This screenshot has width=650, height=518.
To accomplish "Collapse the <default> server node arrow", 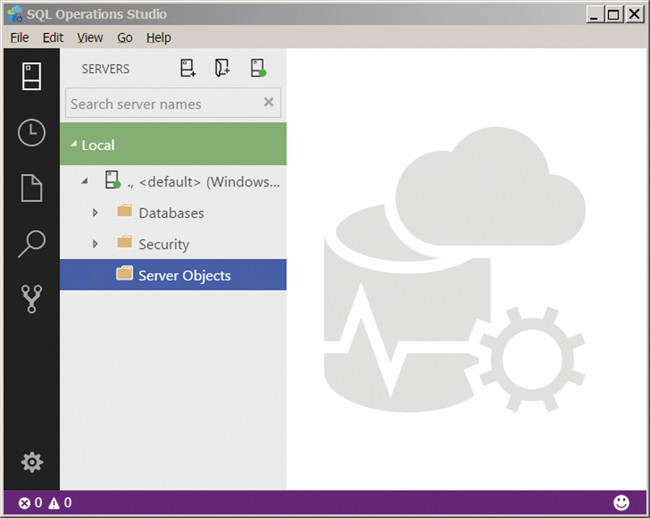I will pyautogui.click(x=85, y=181).
